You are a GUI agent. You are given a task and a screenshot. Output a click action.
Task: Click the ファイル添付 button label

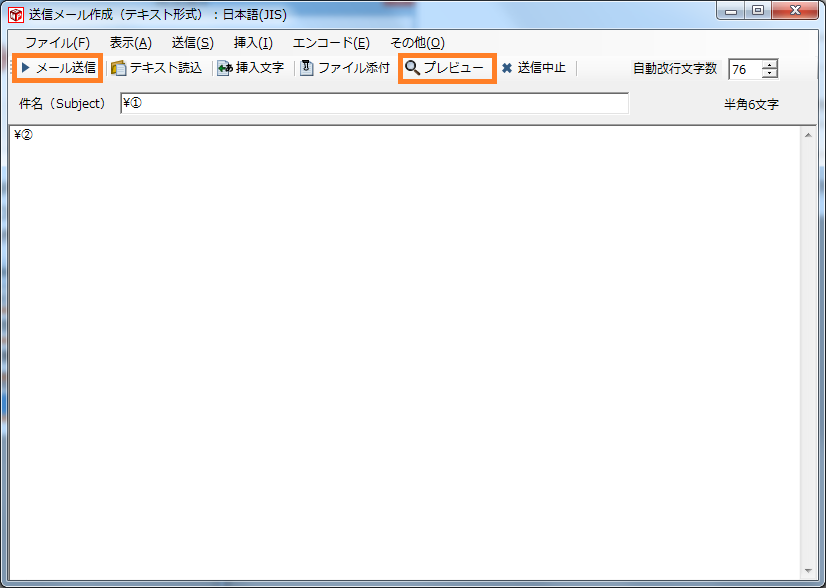click(354, 68)
